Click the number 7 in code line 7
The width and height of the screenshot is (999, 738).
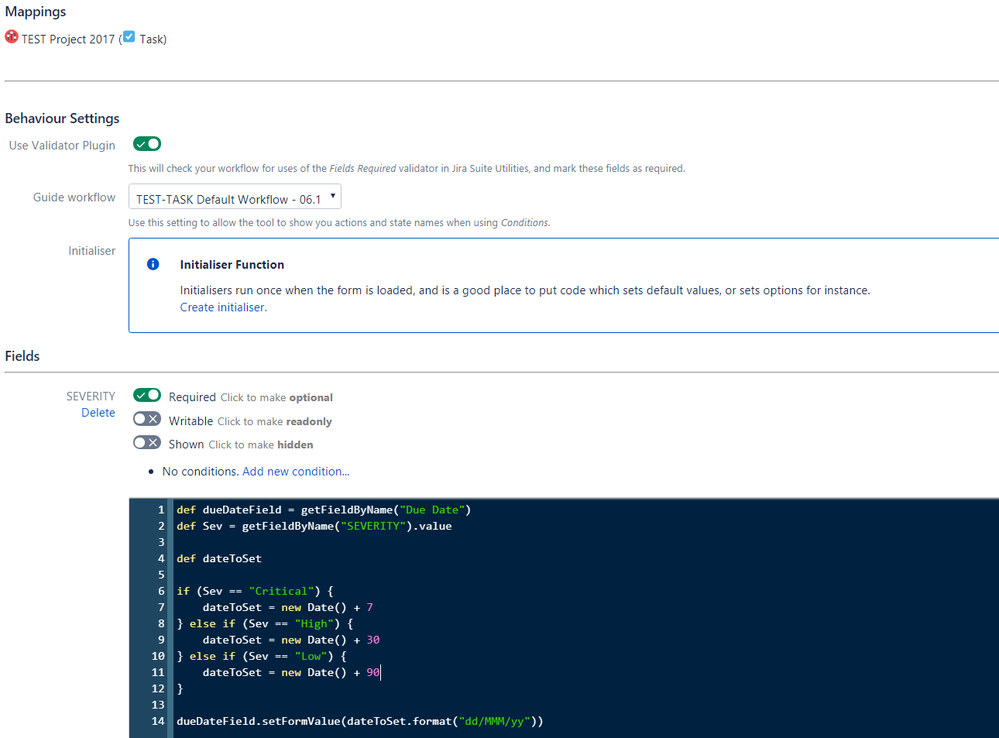click(x=370, y=607)
